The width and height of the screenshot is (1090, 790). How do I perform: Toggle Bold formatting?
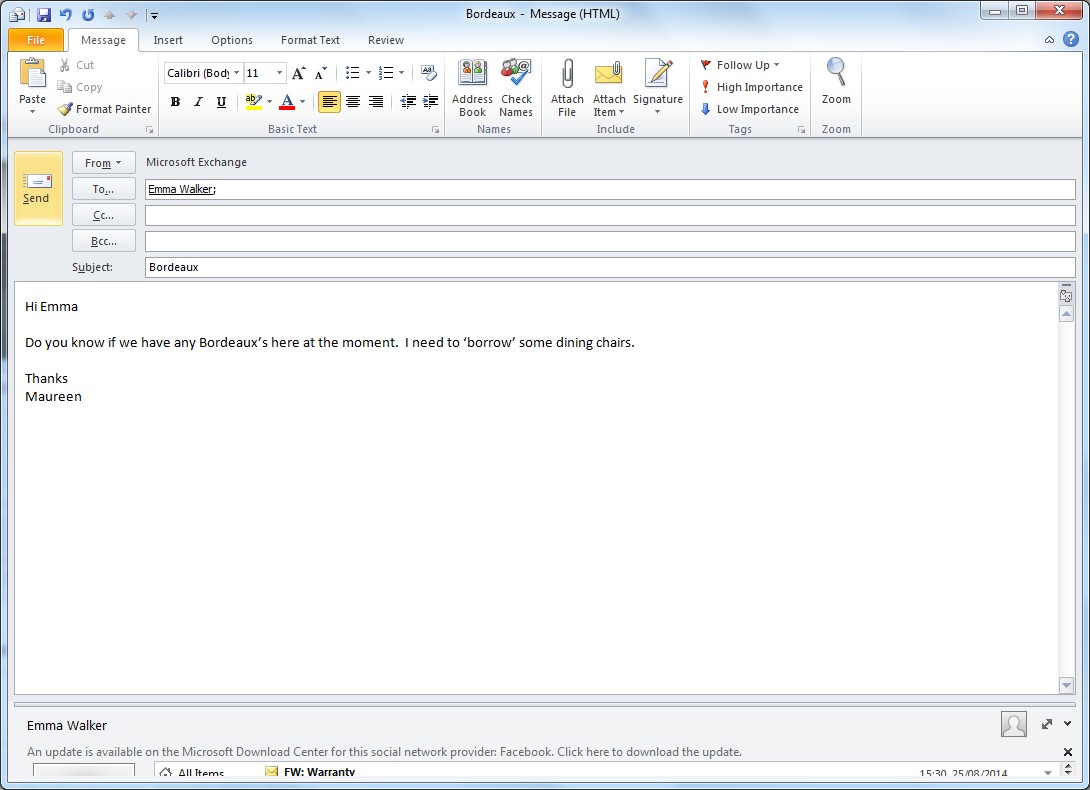tap(175, 102)
